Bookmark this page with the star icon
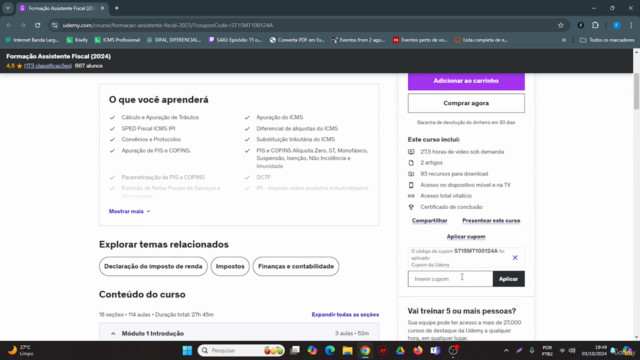 (x=561, y=25)
